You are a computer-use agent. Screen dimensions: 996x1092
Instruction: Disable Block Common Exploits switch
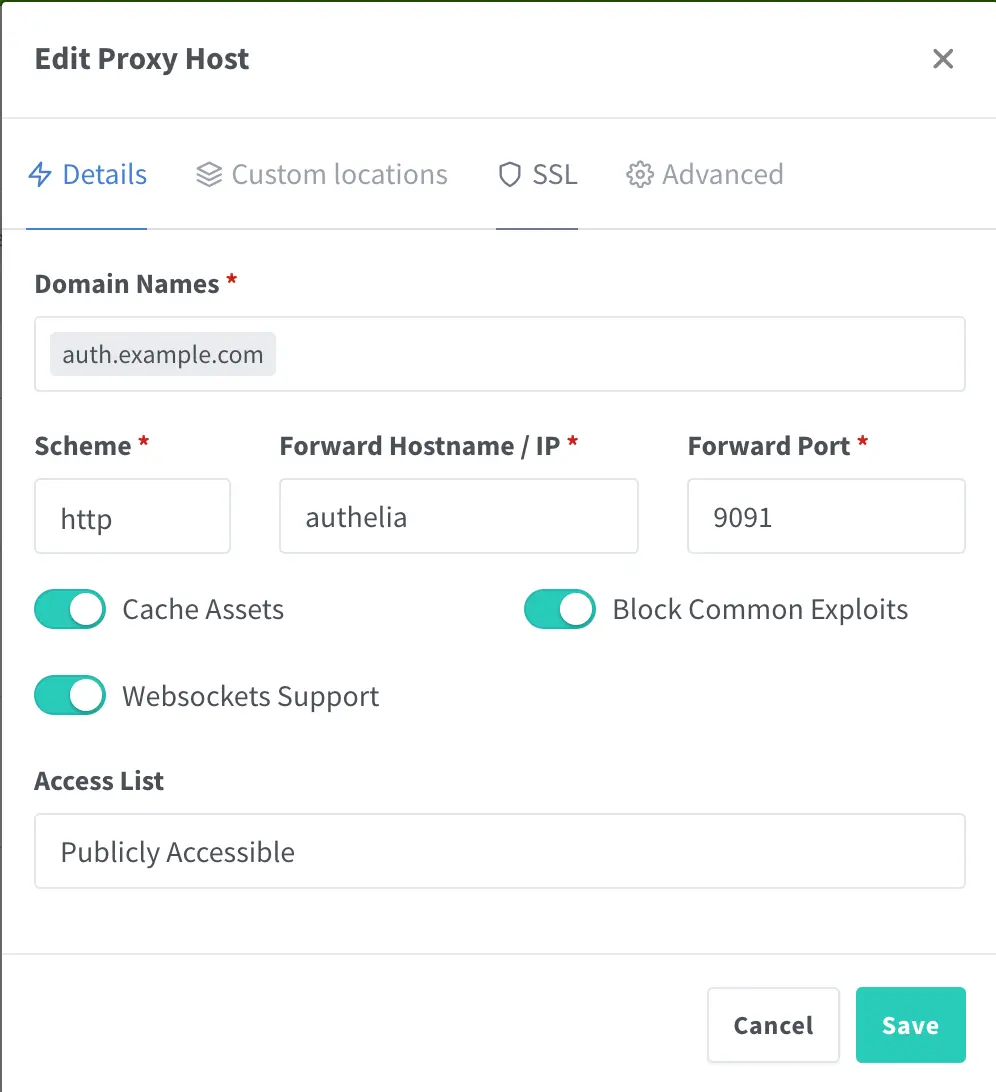560,609
